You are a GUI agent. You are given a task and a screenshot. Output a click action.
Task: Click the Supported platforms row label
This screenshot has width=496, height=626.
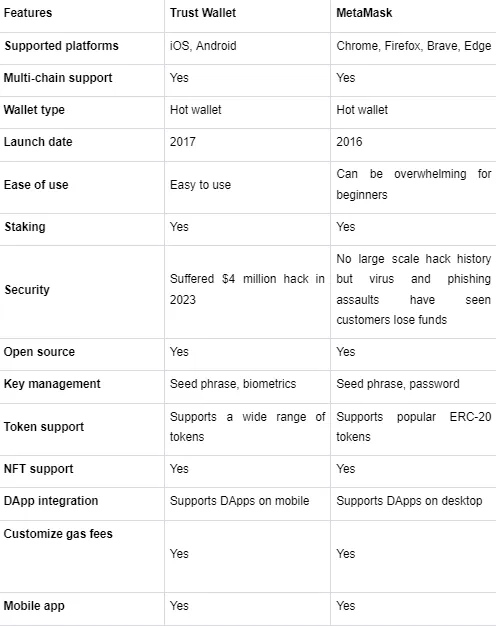[x=61, y=46]
